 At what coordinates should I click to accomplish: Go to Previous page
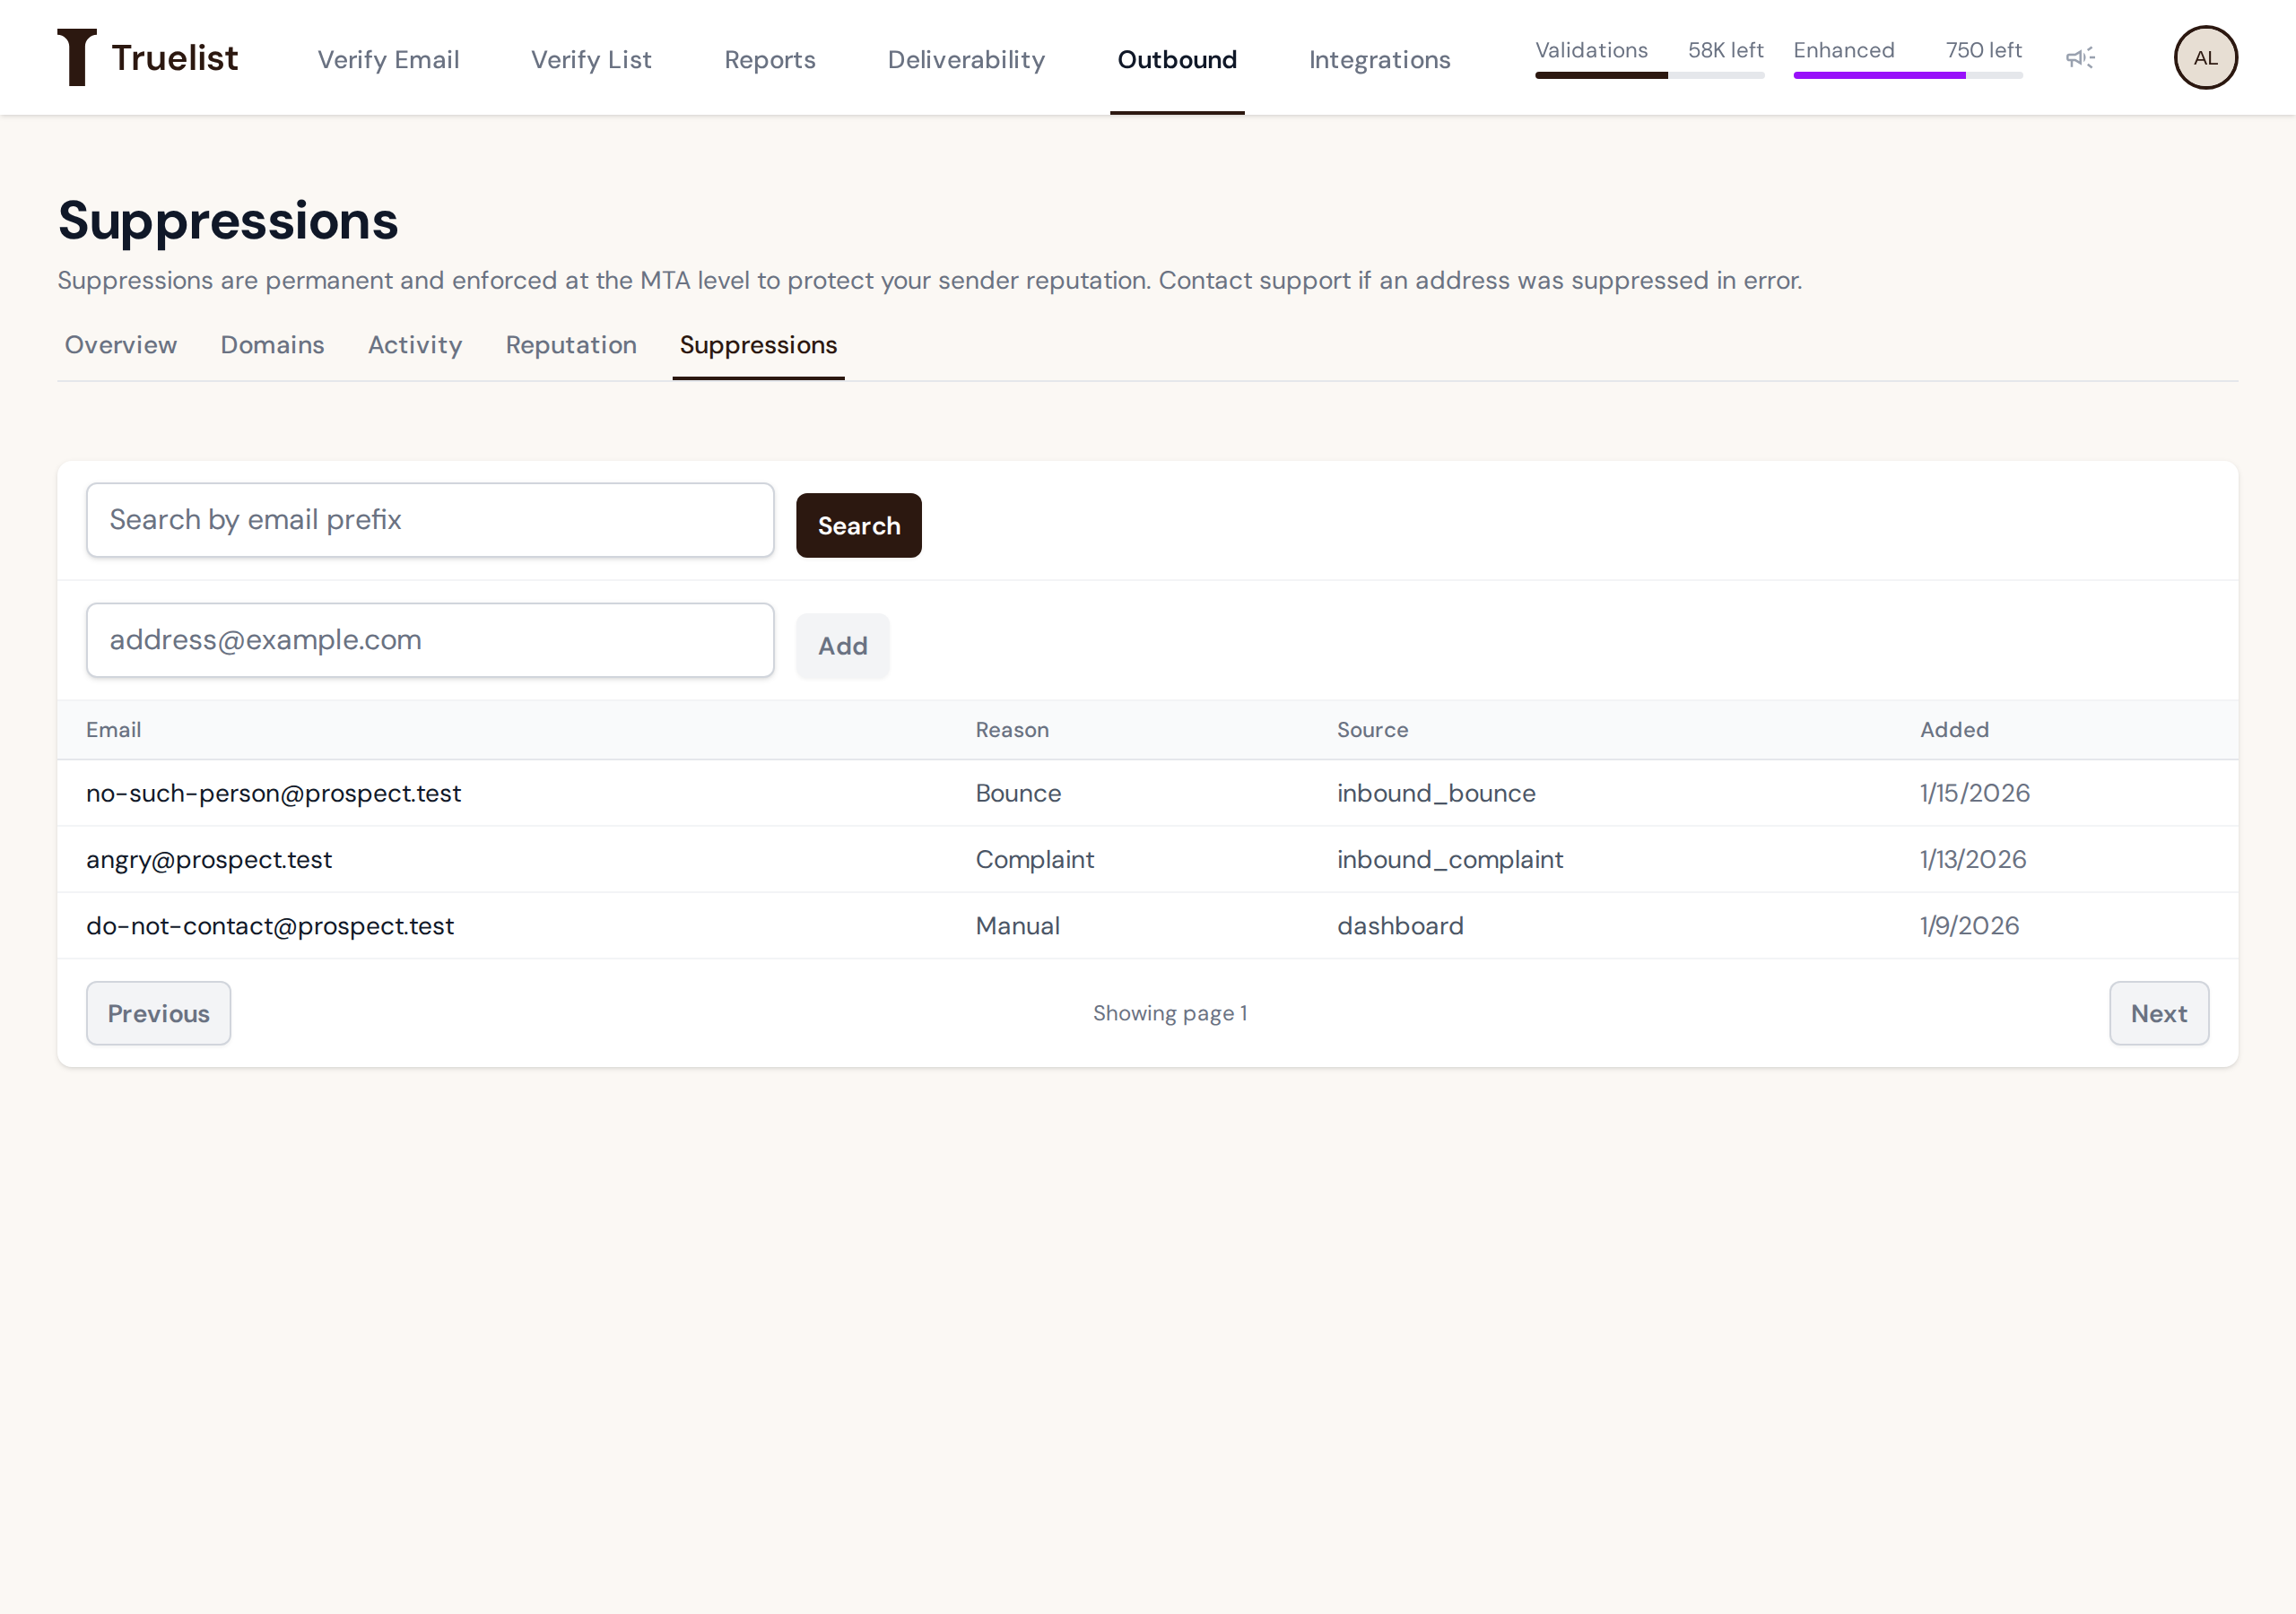point(158,1013)
